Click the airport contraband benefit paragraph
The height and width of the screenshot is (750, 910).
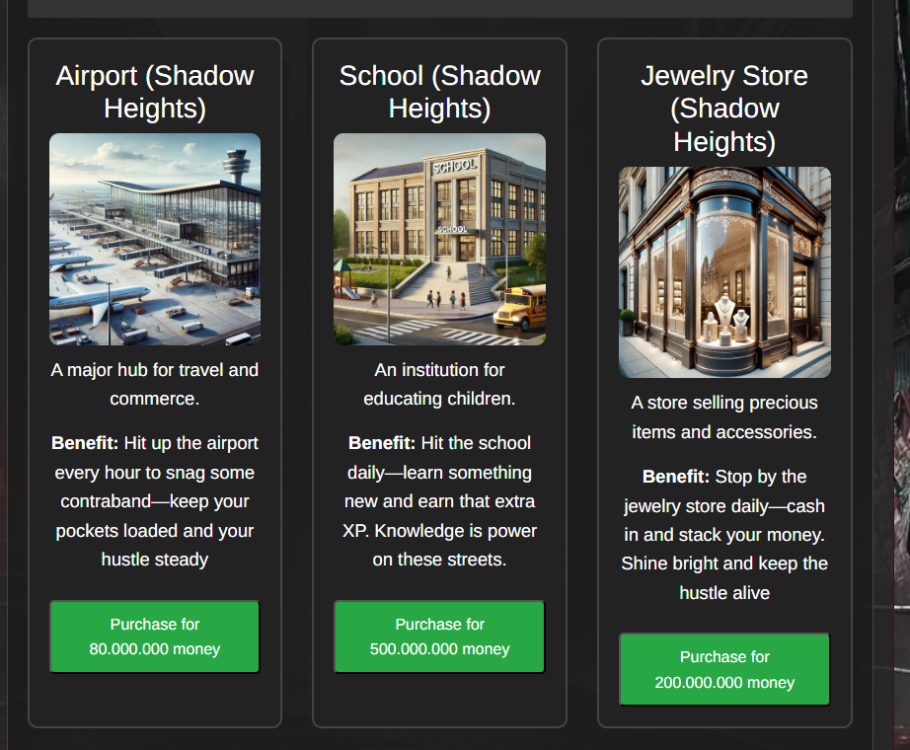155,501
